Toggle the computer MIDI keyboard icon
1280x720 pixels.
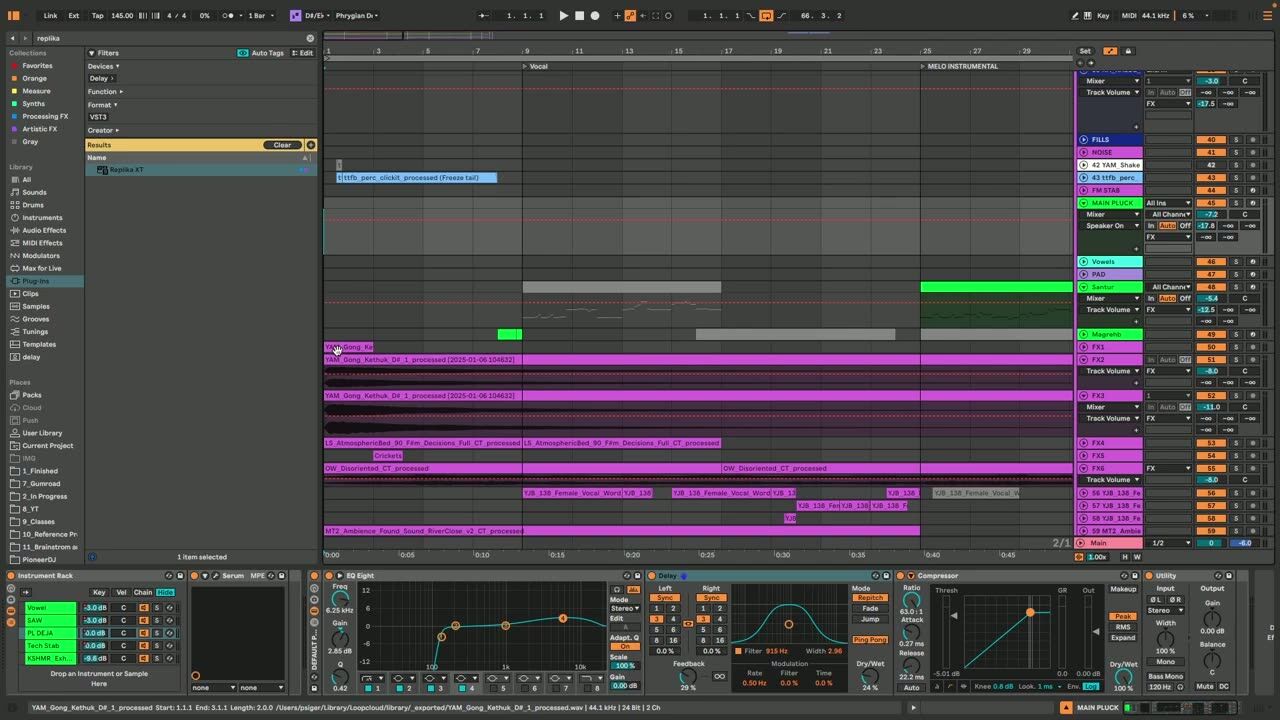[1090, 16]
